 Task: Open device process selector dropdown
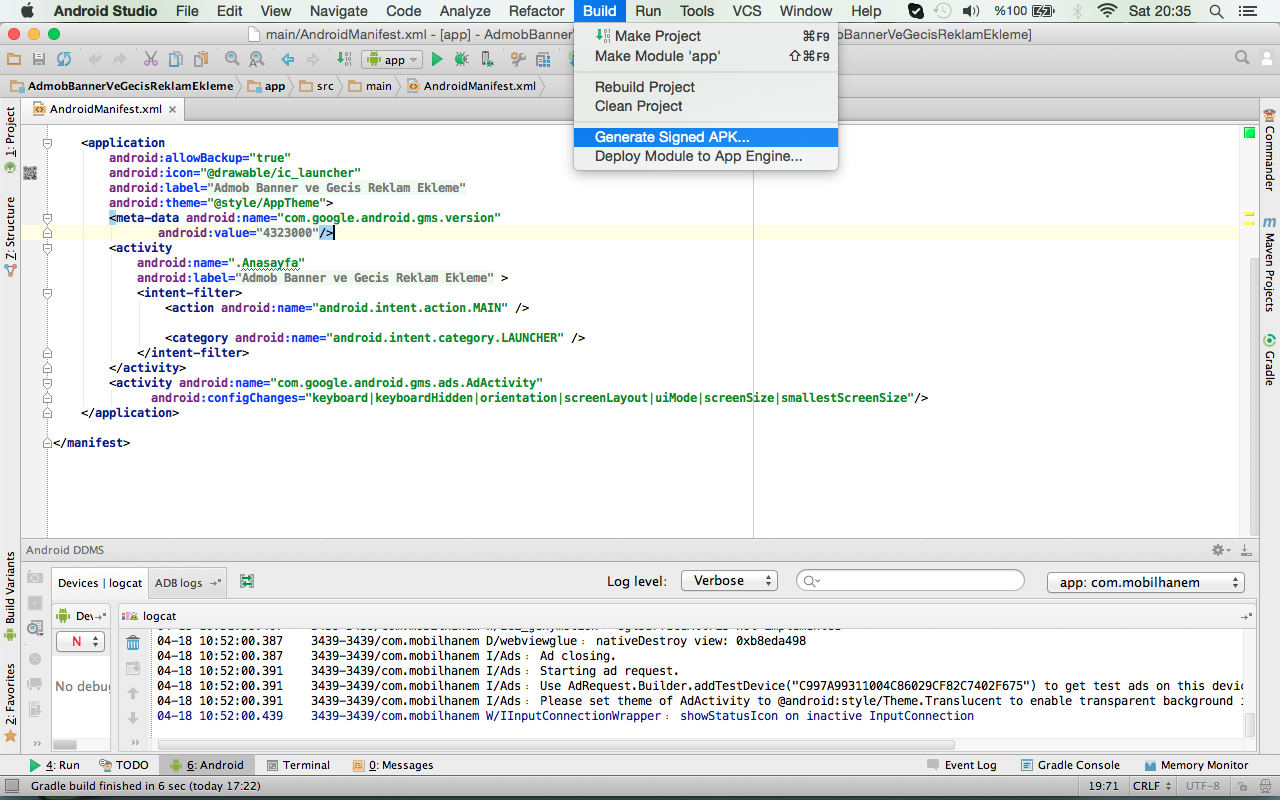coord(79,642)
